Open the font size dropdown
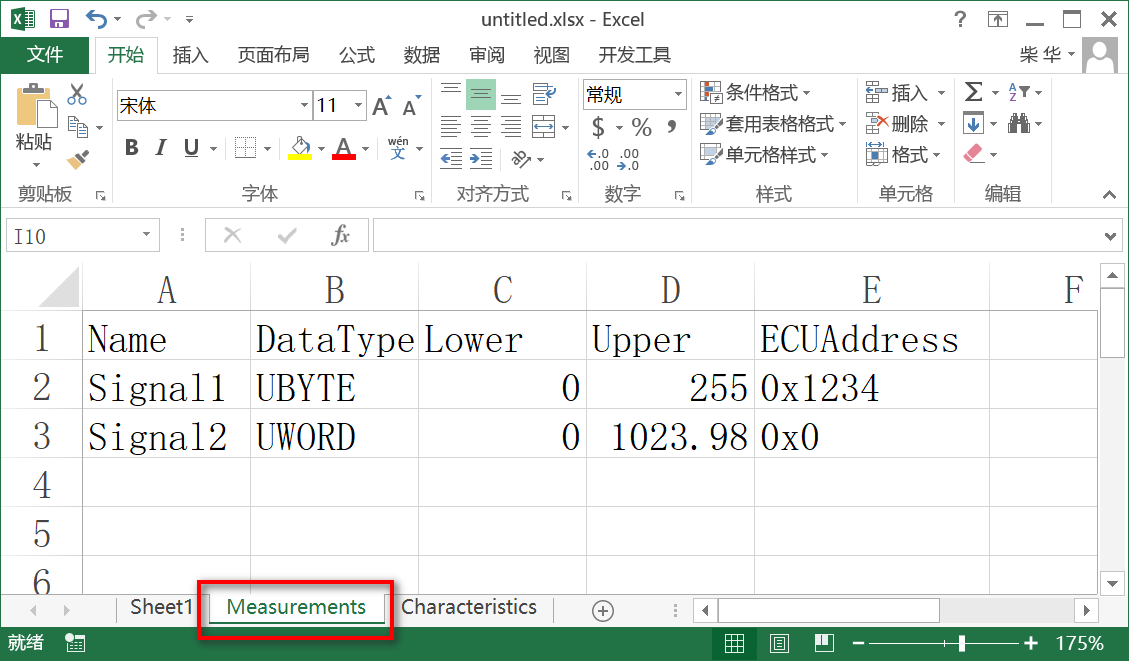The height and width of the screenshot is (661, 1129). click(358, 105)
